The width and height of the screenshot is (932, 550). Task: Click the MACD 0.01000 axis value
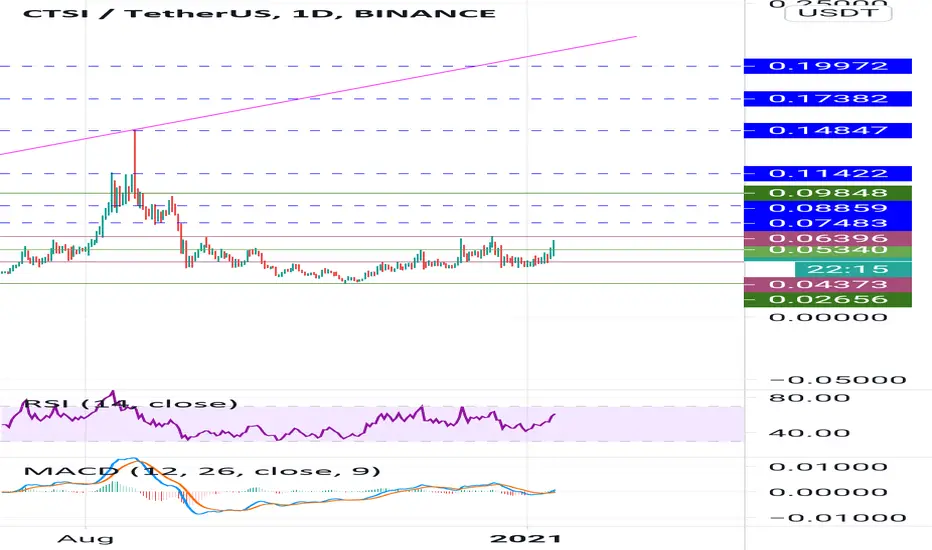tap(828, 467)
